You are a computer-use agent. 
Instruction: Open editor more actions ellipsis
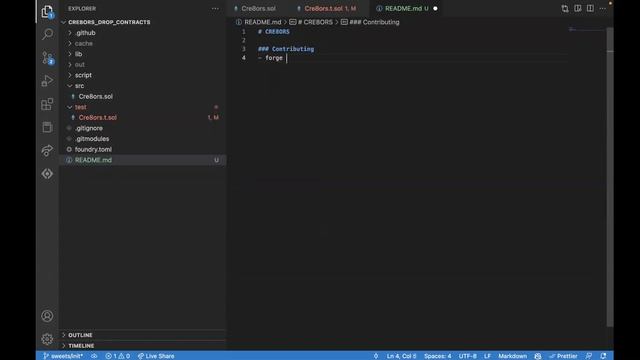(603, 9)
